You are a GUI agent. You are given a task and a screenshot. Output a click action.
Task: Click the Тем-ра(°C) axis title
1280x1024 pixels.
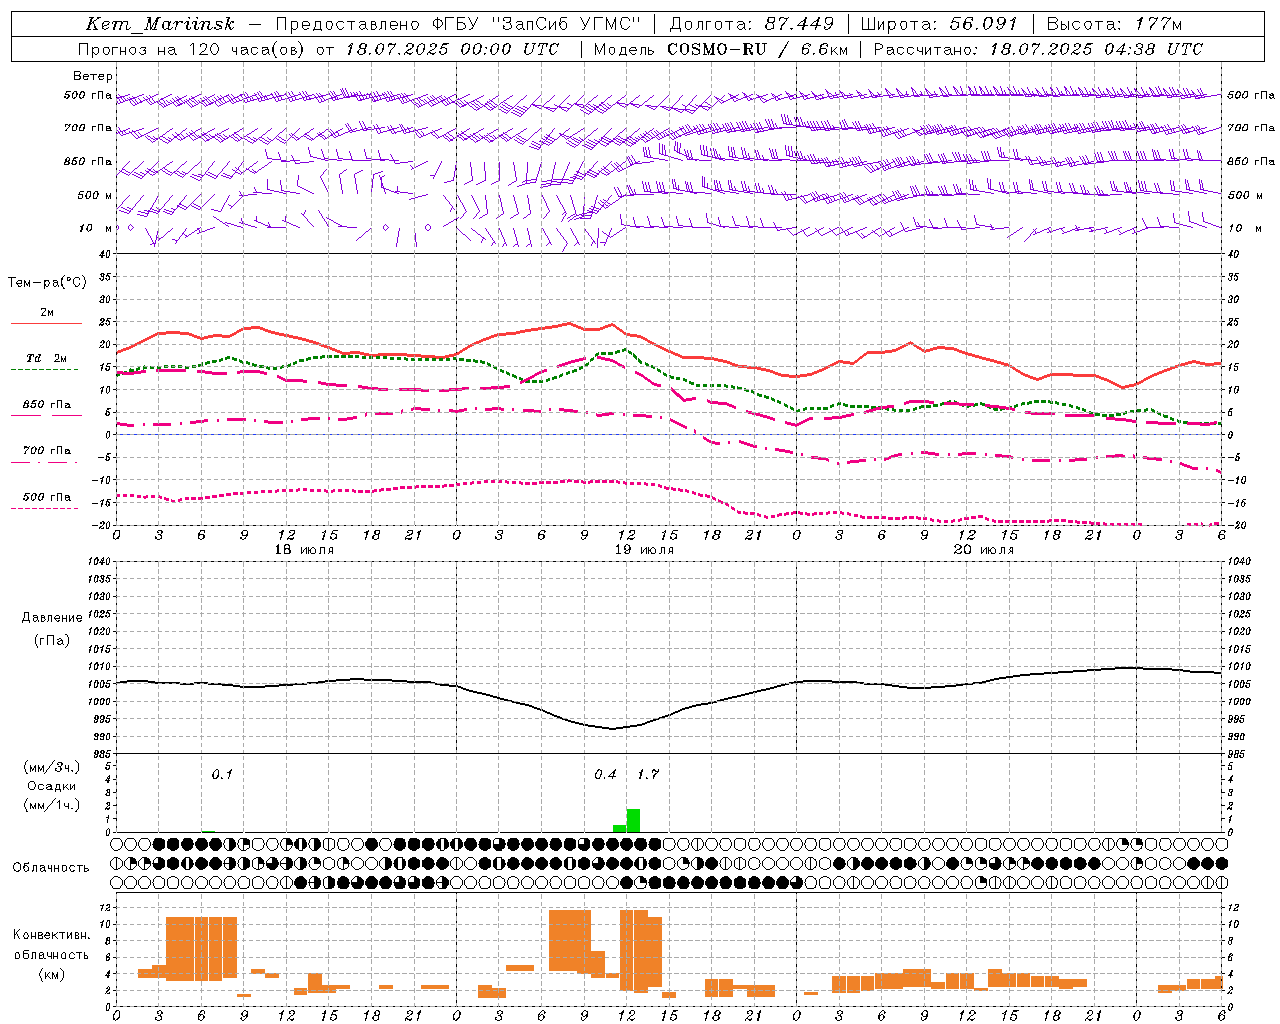pos(47,283)
